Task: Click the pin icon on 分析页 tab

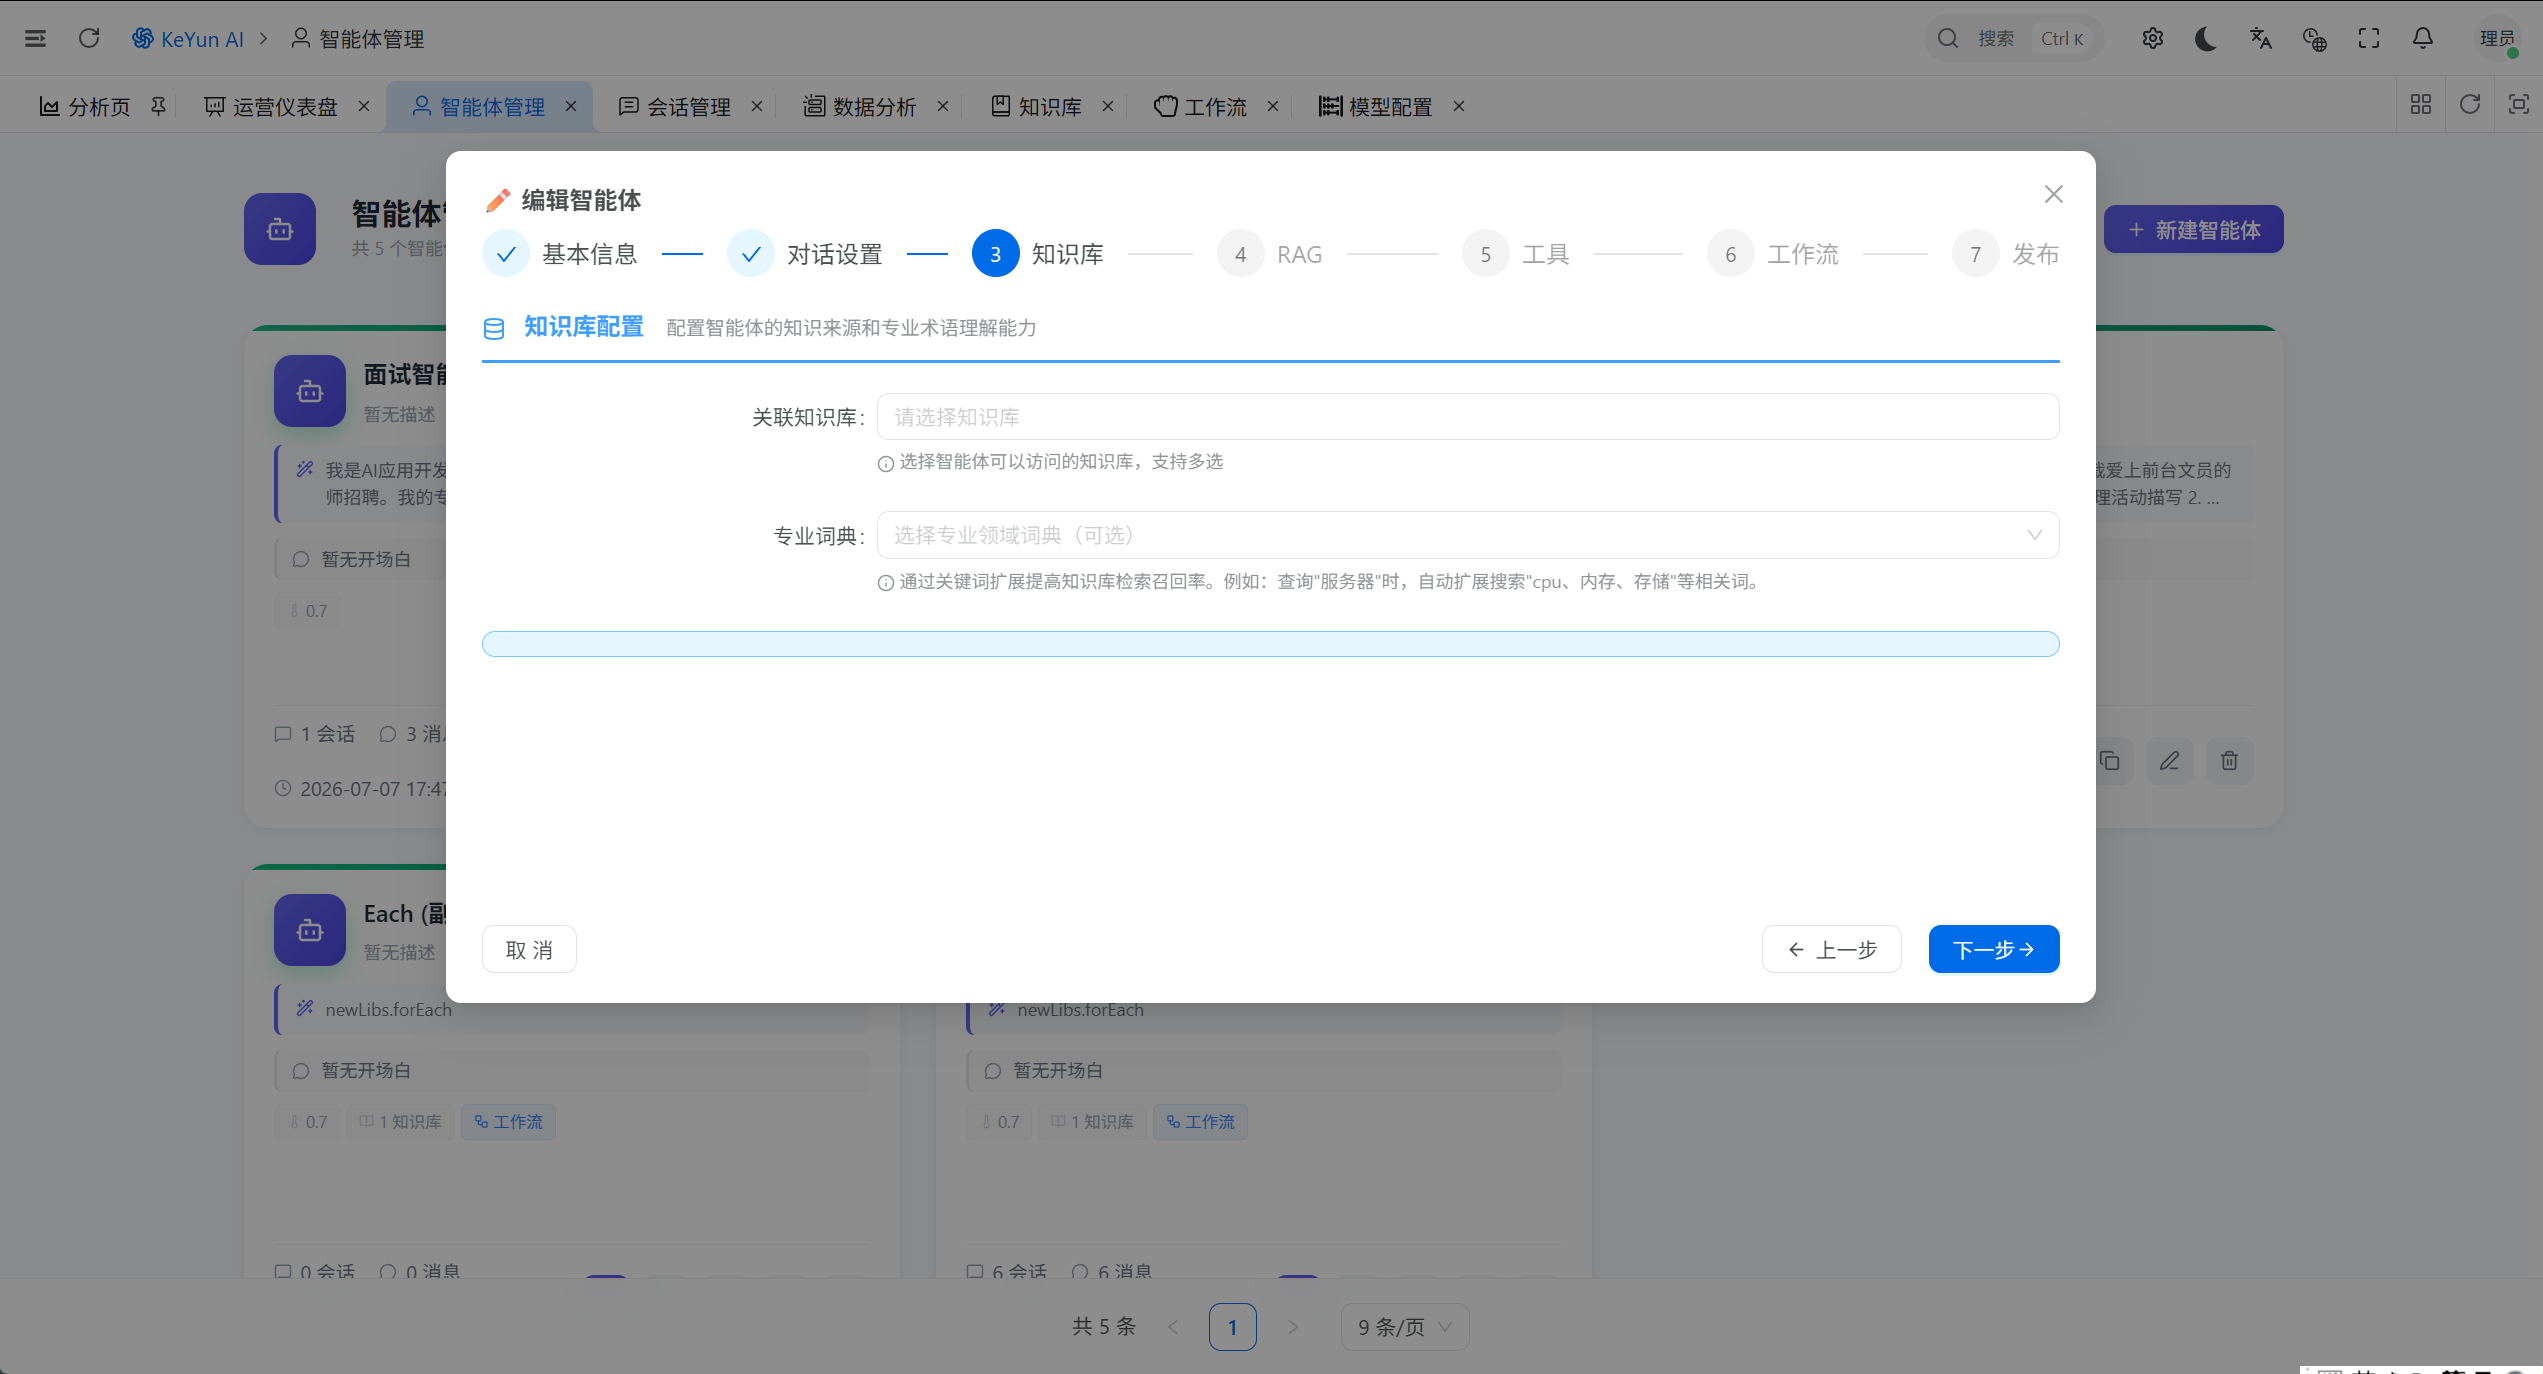Action: 158,105
